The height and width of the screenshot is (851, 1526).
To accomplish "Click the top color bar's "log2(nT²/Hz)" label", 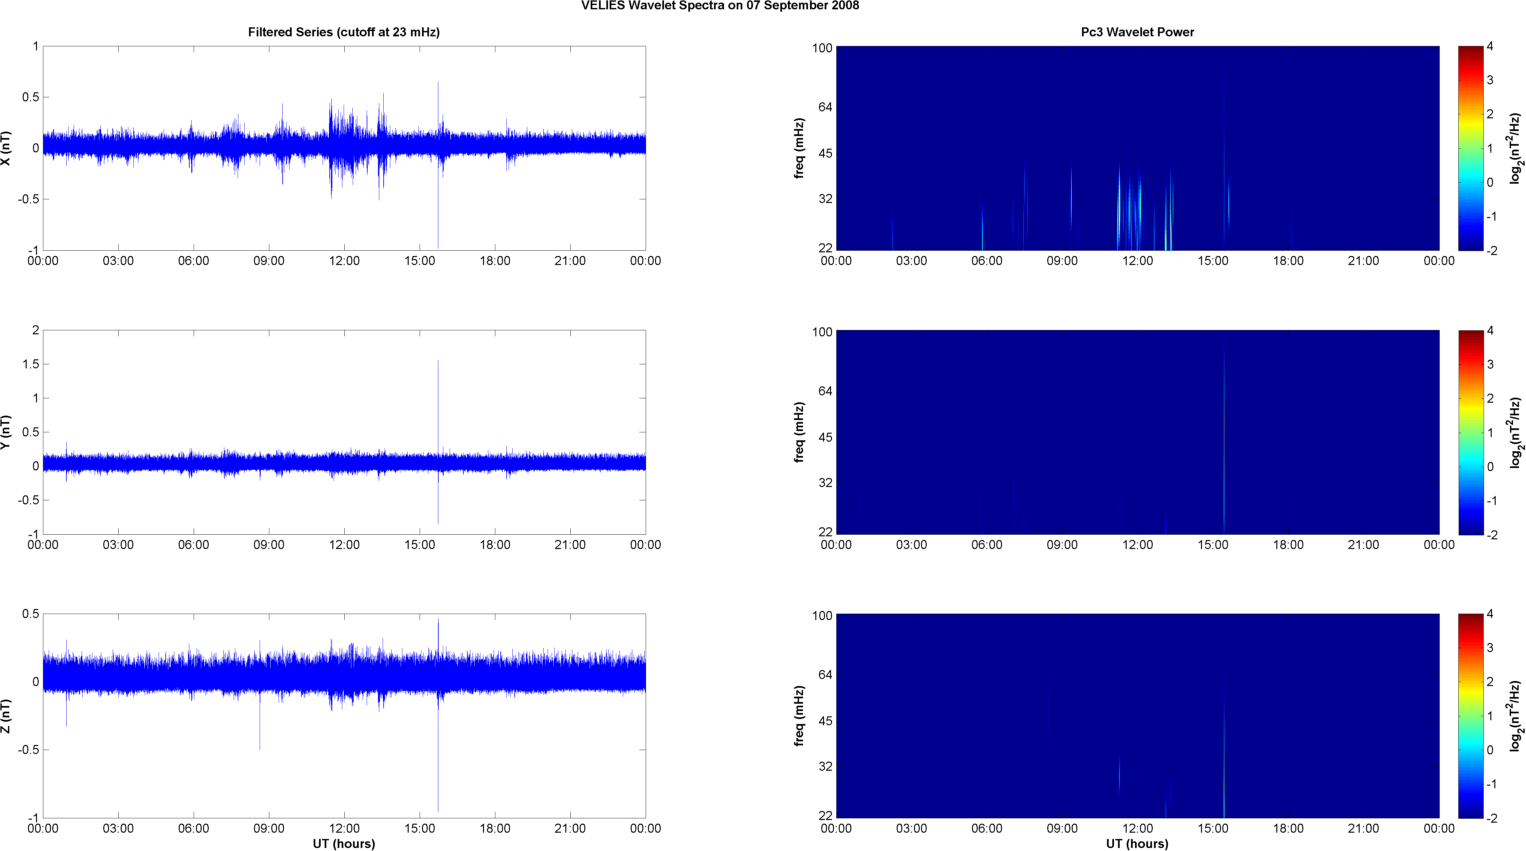I will (x=1516, y=148).
